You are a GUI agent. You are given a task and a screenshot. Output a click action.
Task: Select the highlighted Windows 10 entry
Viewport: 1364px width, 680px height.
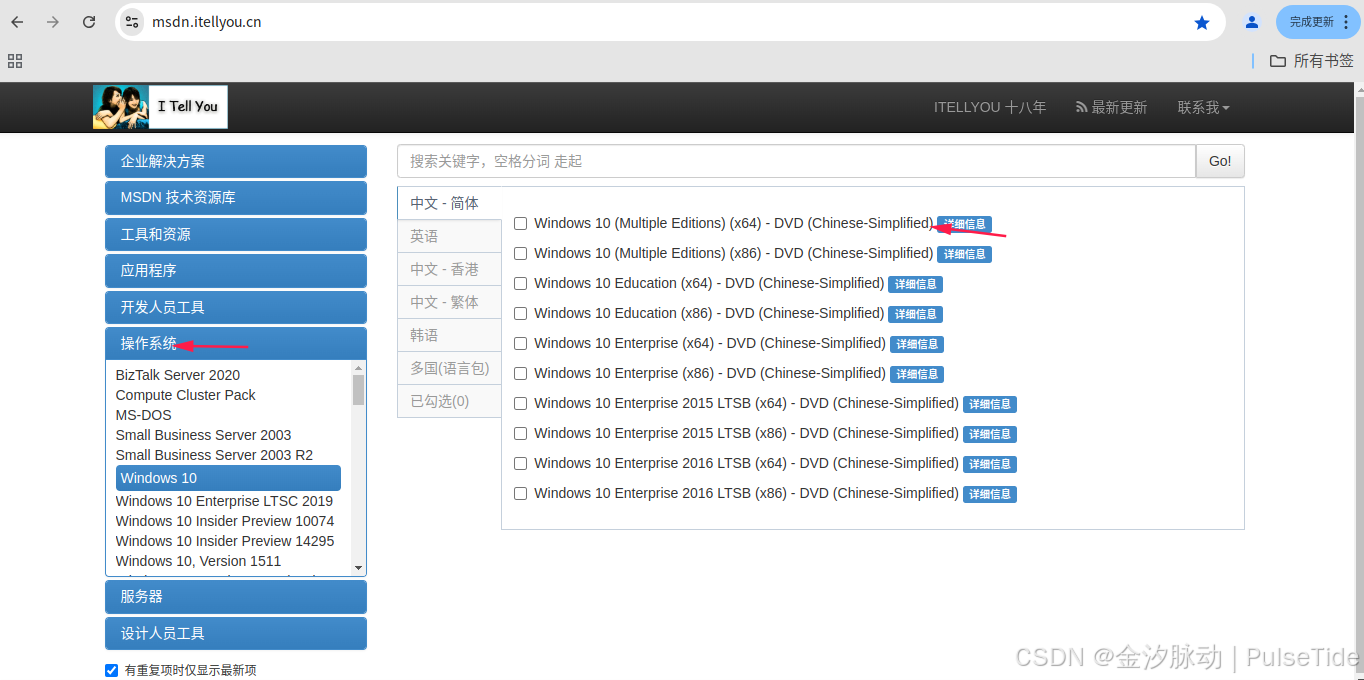[228, 478]
